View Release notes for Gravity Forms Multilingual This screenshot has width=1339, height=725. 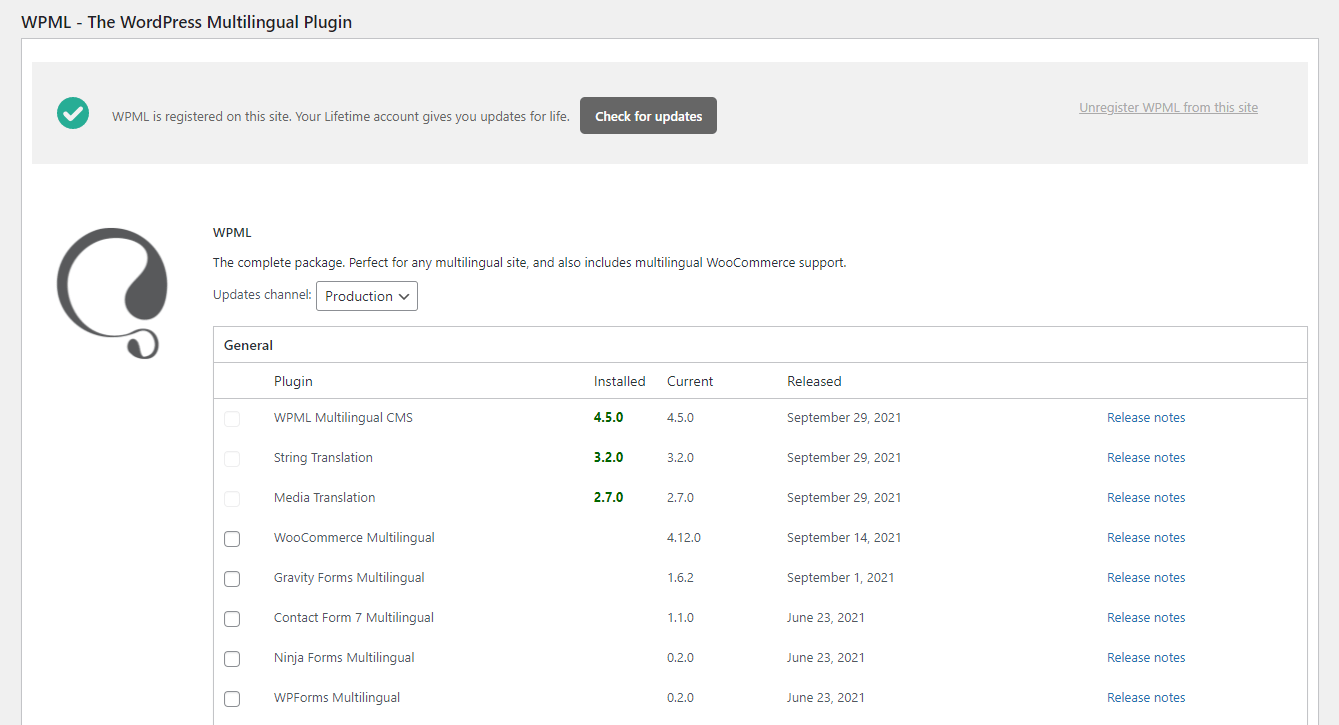click(1146, 578)
